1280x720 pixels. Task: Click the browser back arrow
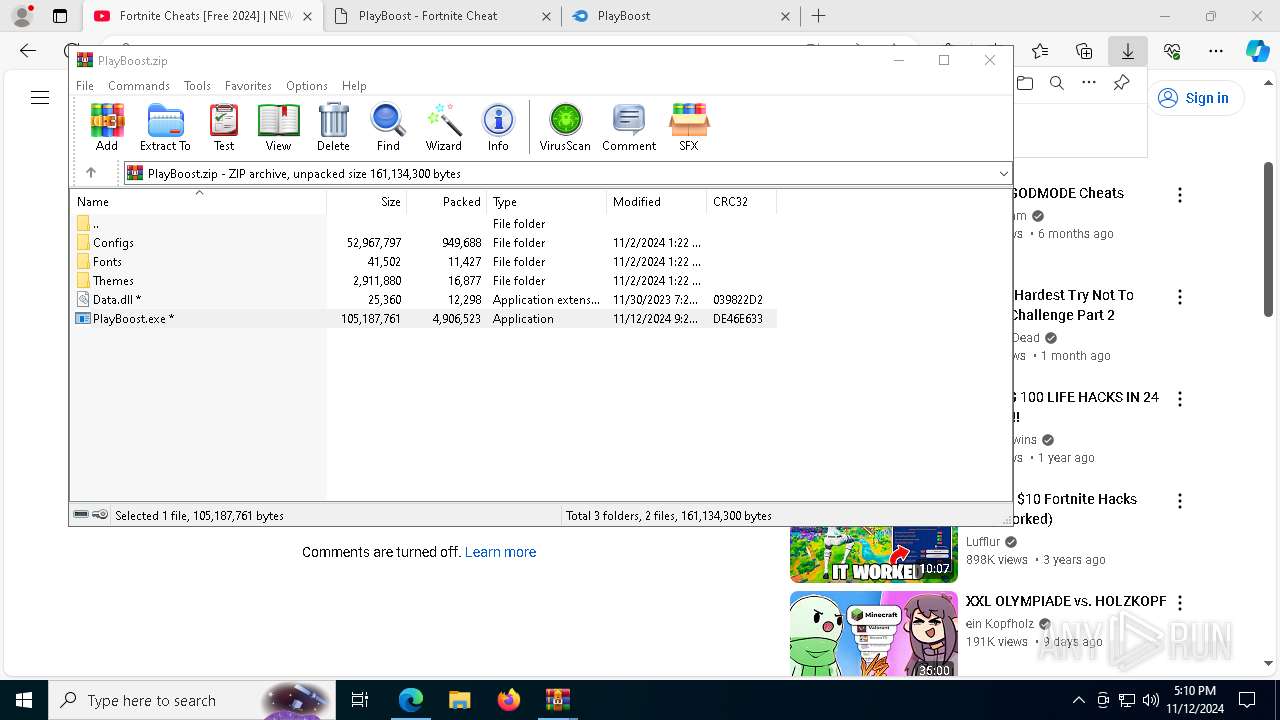pos(28,51)
